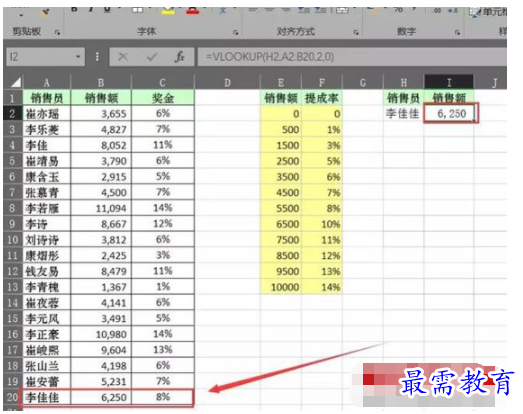Viewport: 523px width, 414px height.
Task: Click cell 李乐菱 in column A
Action: pyautogui.click(x=47, y=129)
